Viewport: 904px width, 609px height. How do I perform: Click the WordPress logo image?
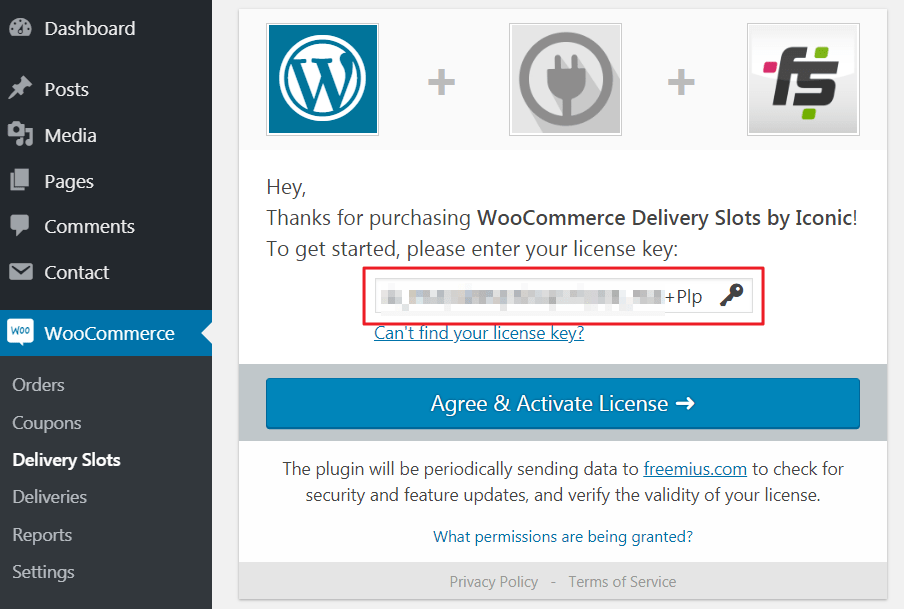[x=322, y=80]
